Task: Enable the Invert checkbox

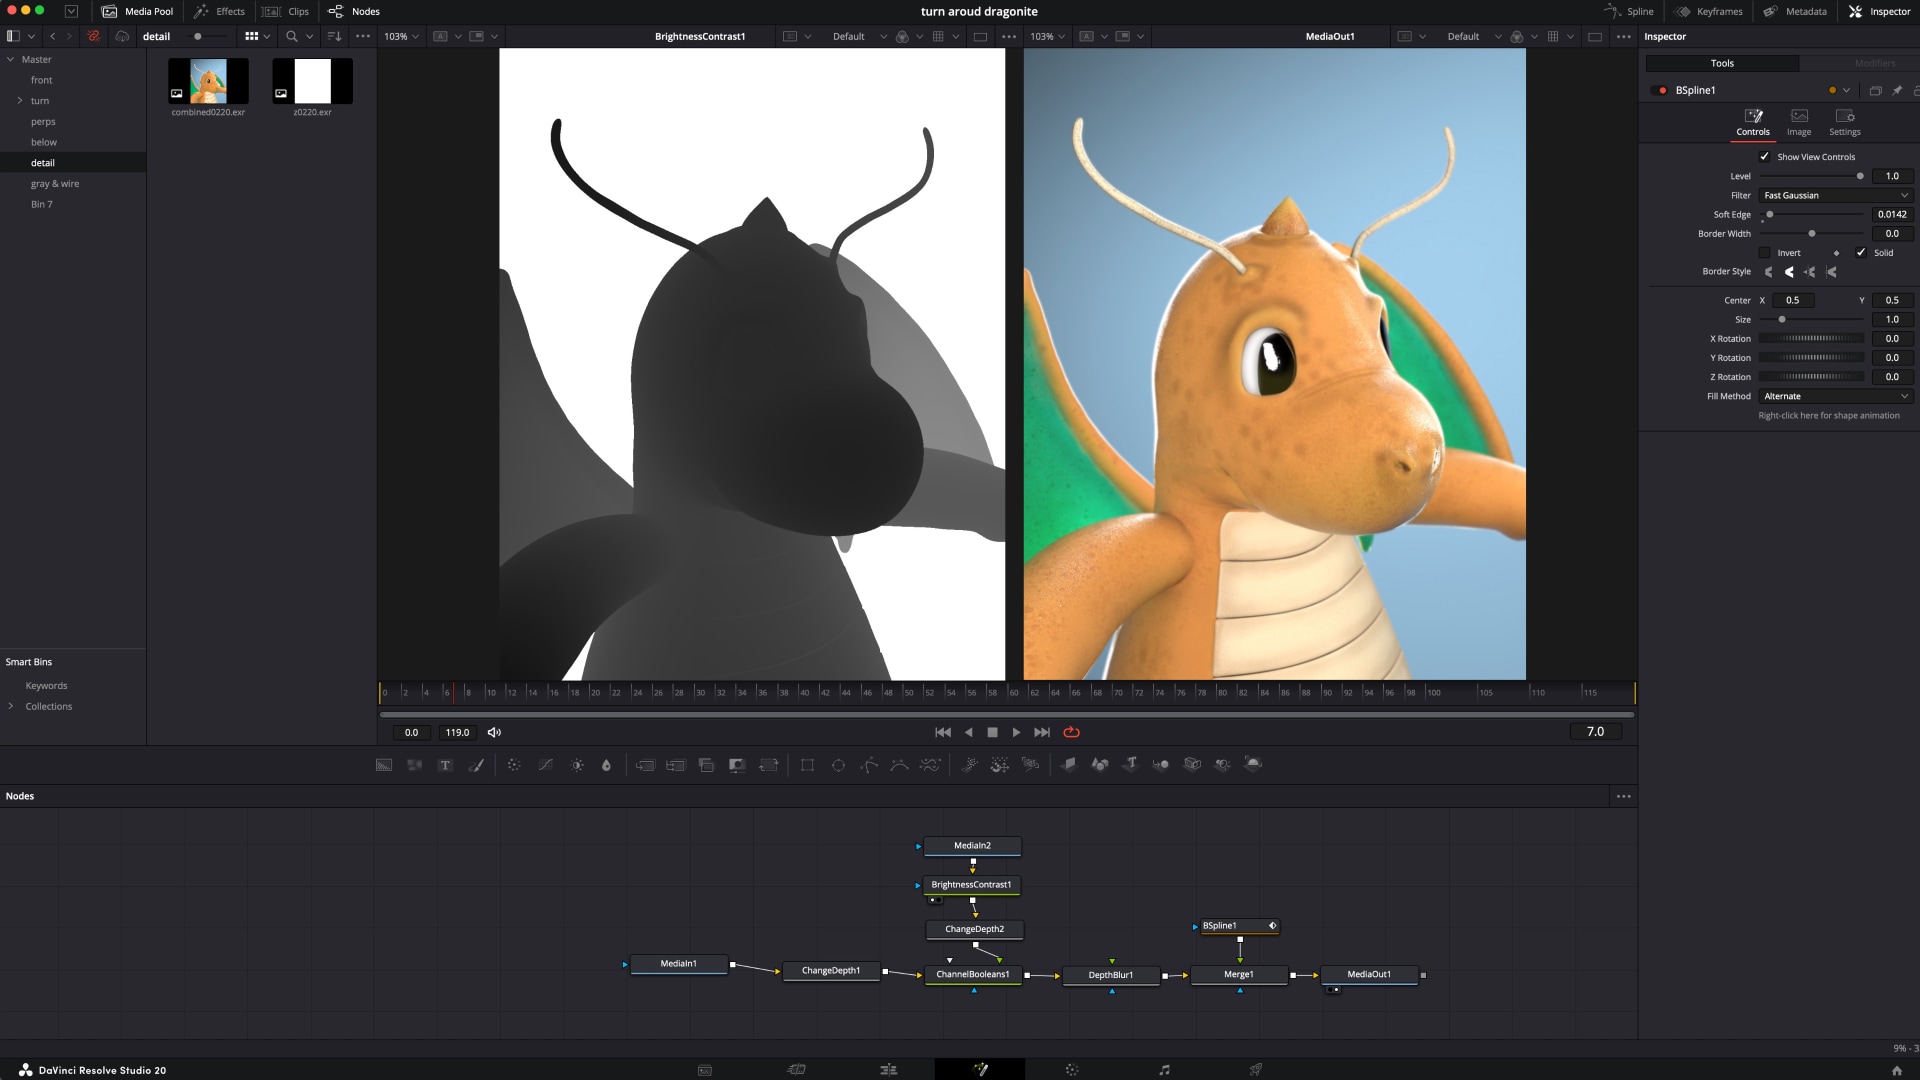Action: (x=1765, y=253)
